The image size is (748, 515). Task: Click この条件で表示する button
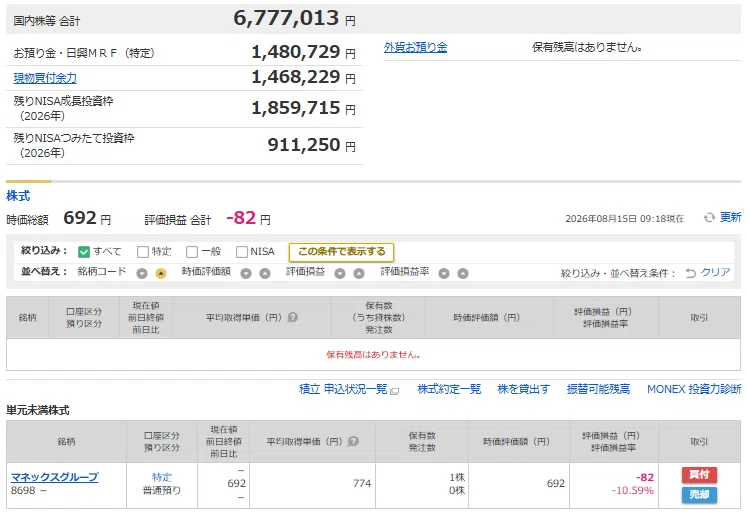[x=341, y=252]
